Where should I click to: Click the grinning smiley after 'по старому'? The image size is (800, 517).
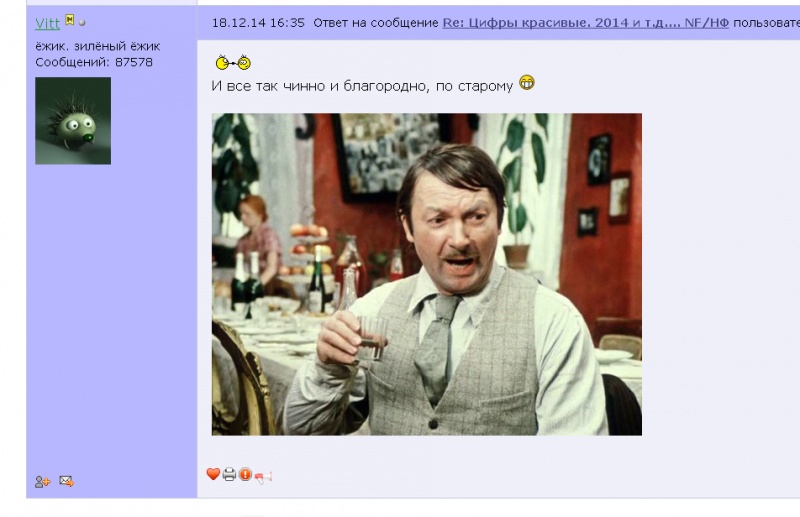(527, 83)
